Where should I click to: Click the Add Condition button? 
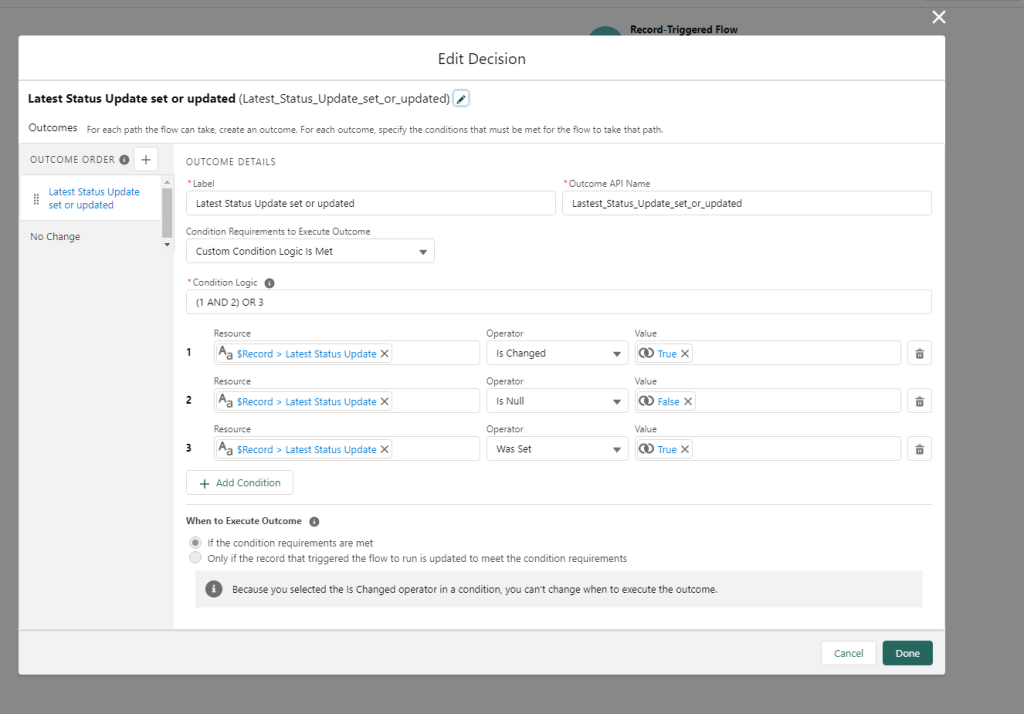[239, 483]
